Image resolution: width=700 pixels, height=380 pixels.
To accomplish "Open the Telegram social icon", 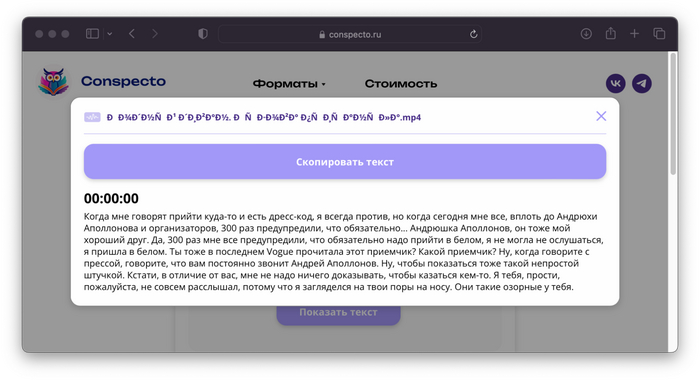I will tap(642, 84).
